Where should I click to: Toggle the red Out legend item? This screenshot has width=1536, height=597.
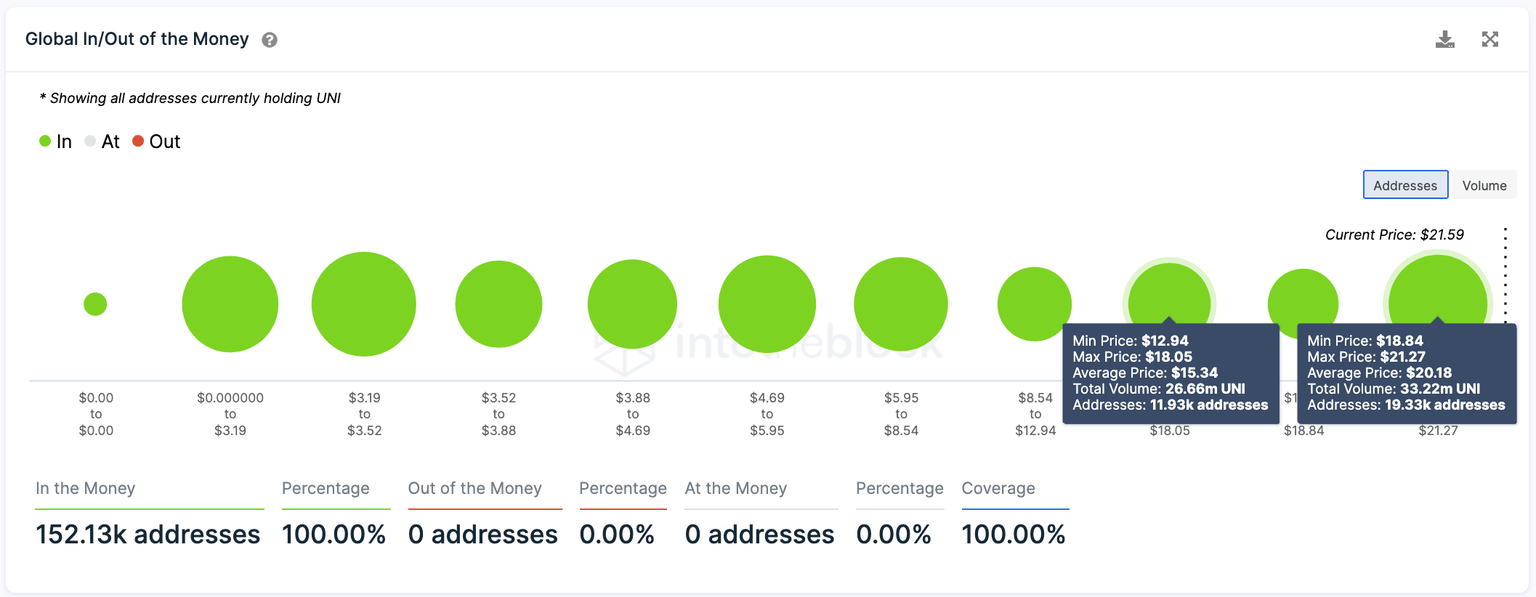coord(156,142)
